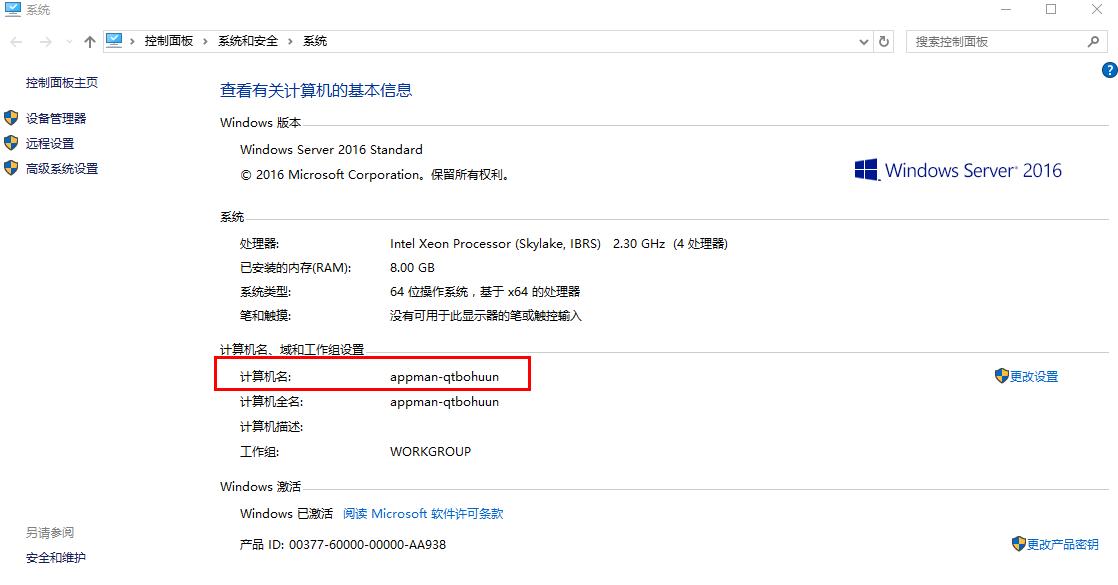Click the System window title icon
The image size is (1118, 585).
coord(12,9)
